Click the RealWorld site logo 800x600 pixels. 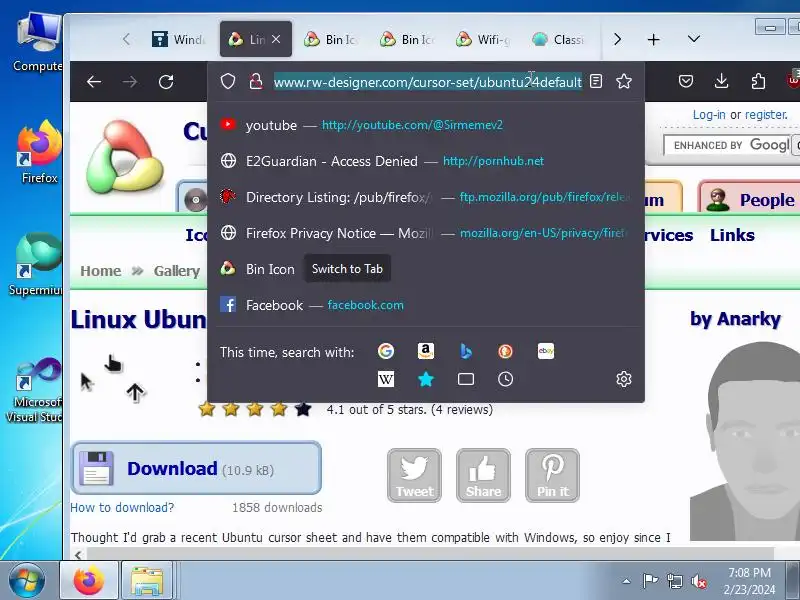(x=124, y=156)
